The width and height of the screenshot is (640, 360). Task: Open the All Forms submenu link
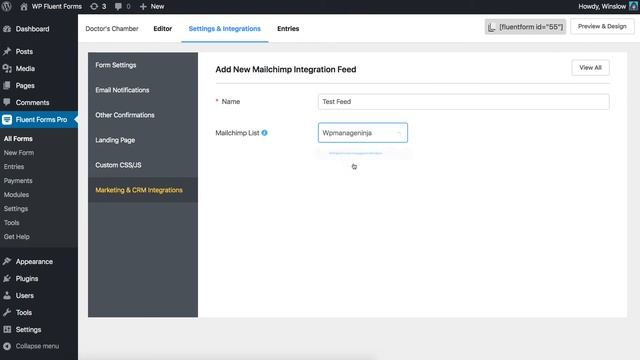18,139
